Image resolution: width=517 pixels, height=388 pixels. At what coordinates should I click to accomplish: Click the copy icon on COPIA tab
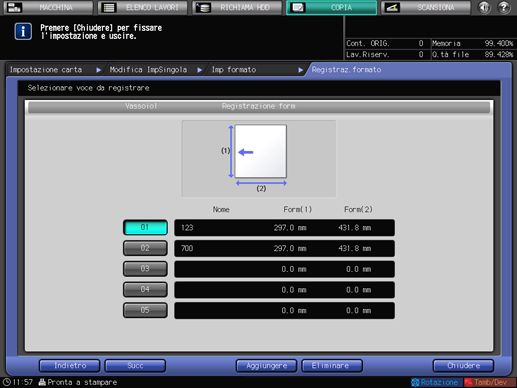click(298, 7)
